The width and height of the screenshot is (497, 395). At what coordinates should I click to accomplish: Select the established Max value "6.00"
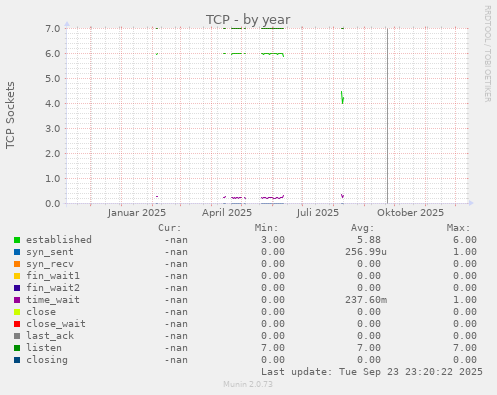(x=465, y=240)
